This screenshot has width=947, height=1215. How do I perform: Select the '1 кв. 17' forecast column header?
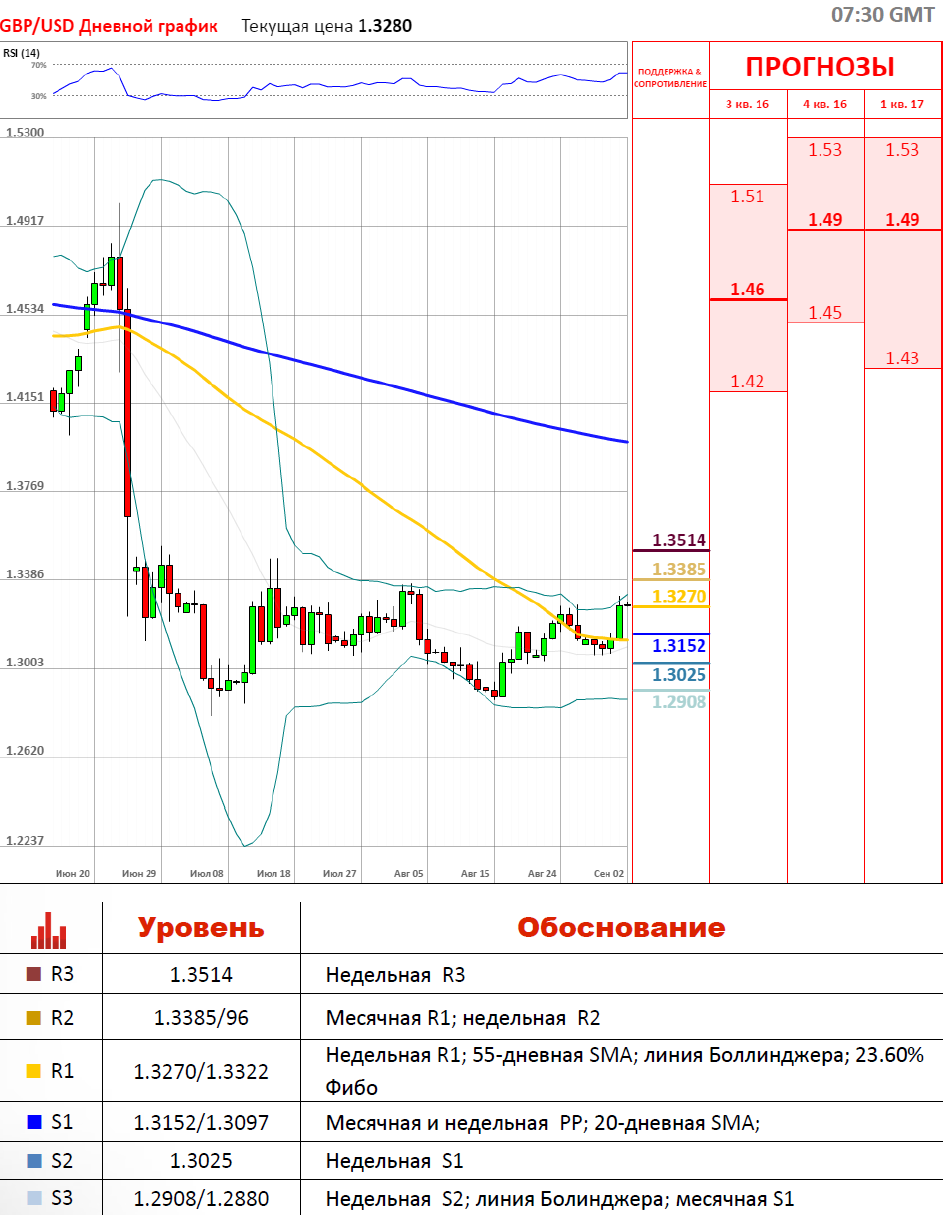click(902, 104)
